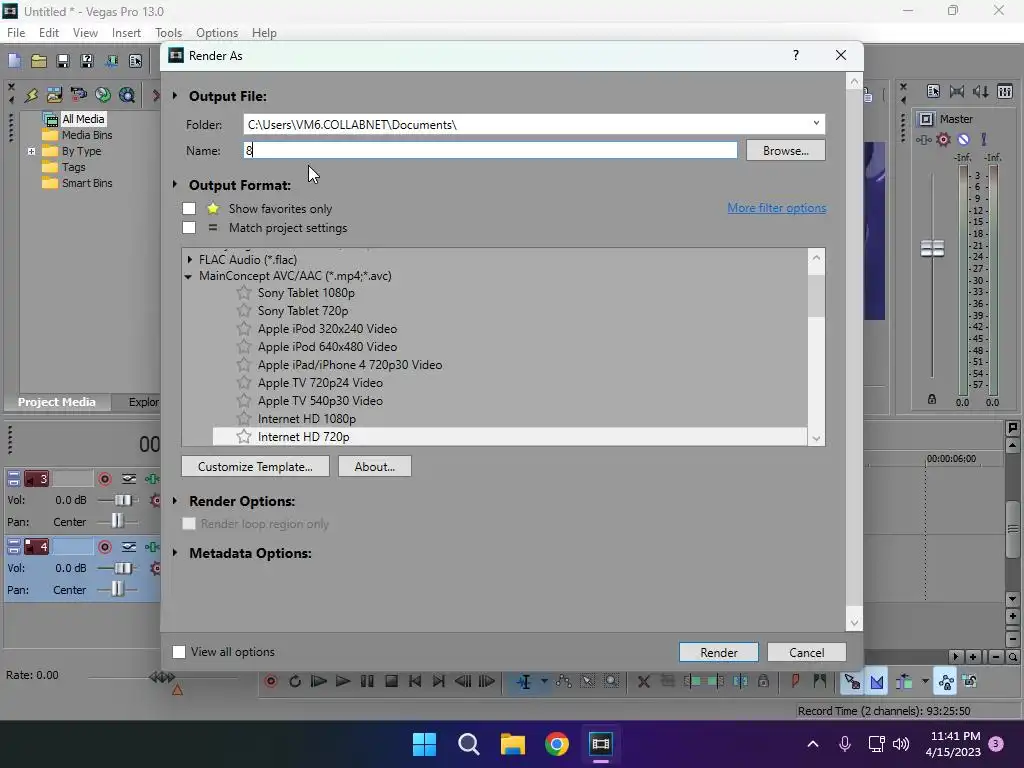Screen dimensions: 1024x768
Task: Show hidden icons in system tray
Action: tap(812, 744)
